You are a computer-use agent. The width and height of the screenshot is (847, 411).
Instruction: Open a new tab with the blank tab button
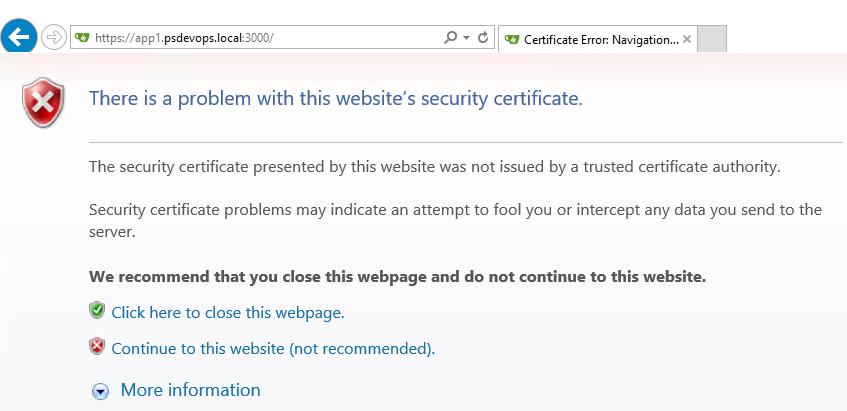coord(711,39)
